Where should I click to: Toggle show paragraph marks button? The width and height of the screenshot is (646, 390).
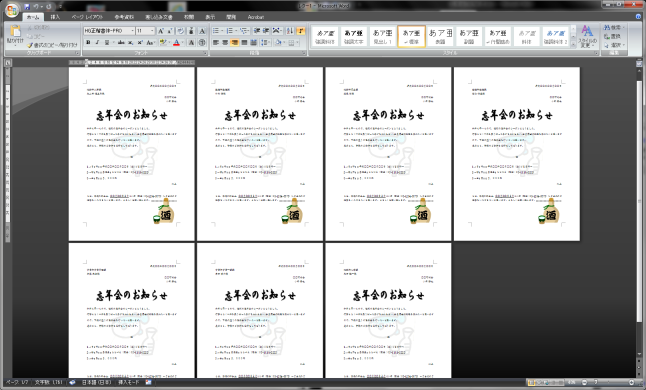tap(301, 31)
